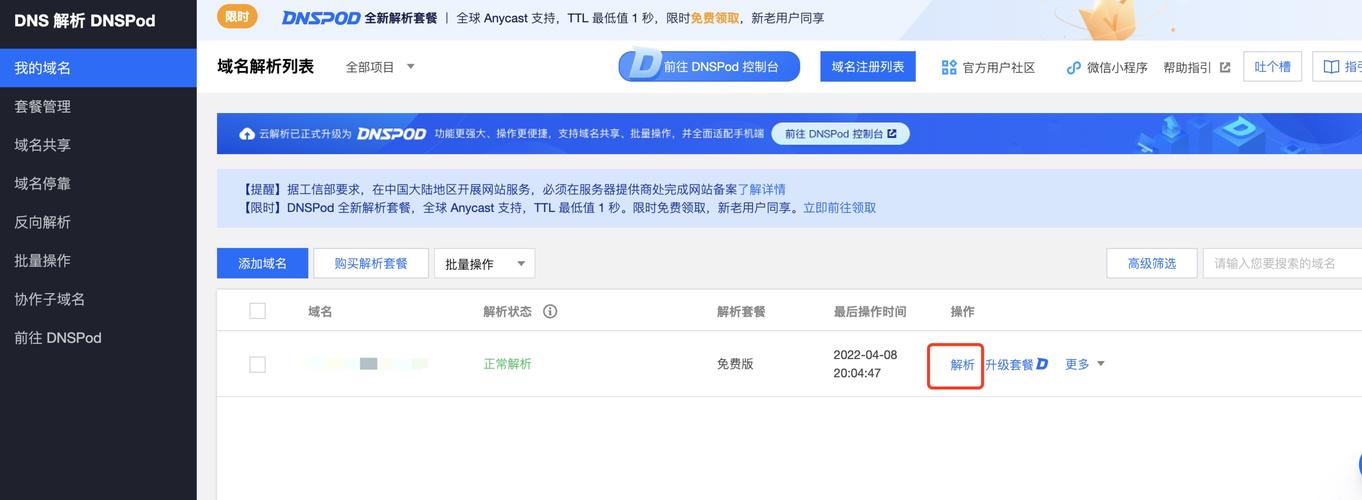Select 域名停靠 sidebar entry
1362x500 pixels.
[x=98, y=183]
